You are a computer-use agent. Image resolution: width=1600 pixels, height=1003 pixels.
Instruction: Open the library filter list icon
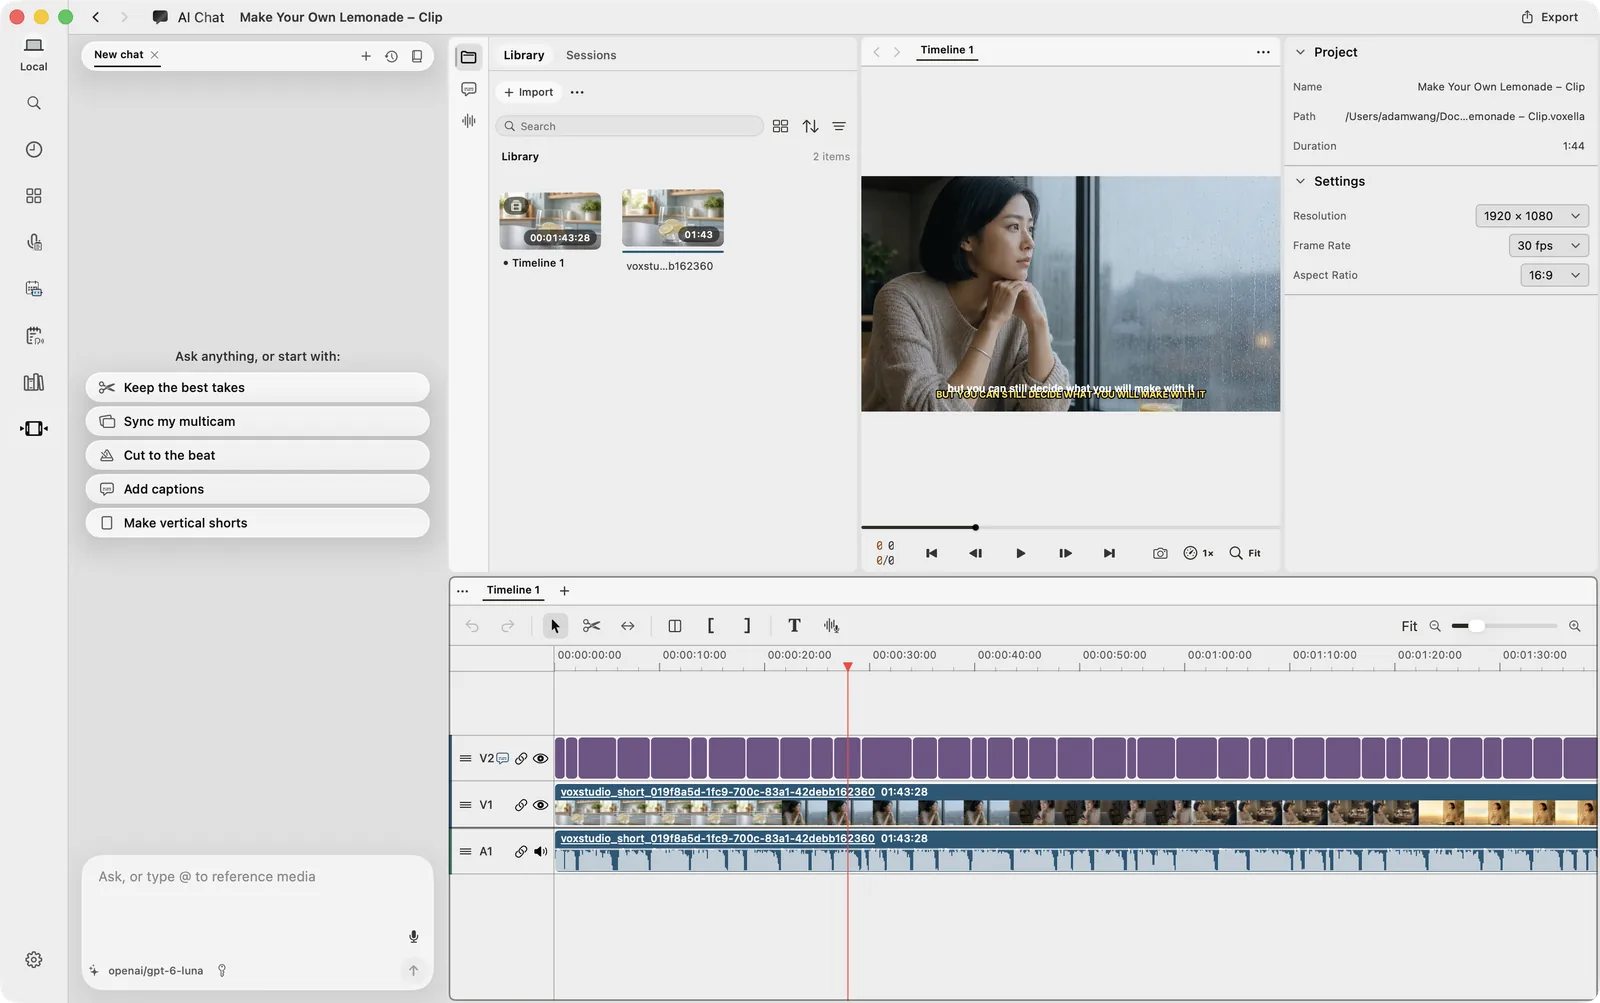[839, 126]
